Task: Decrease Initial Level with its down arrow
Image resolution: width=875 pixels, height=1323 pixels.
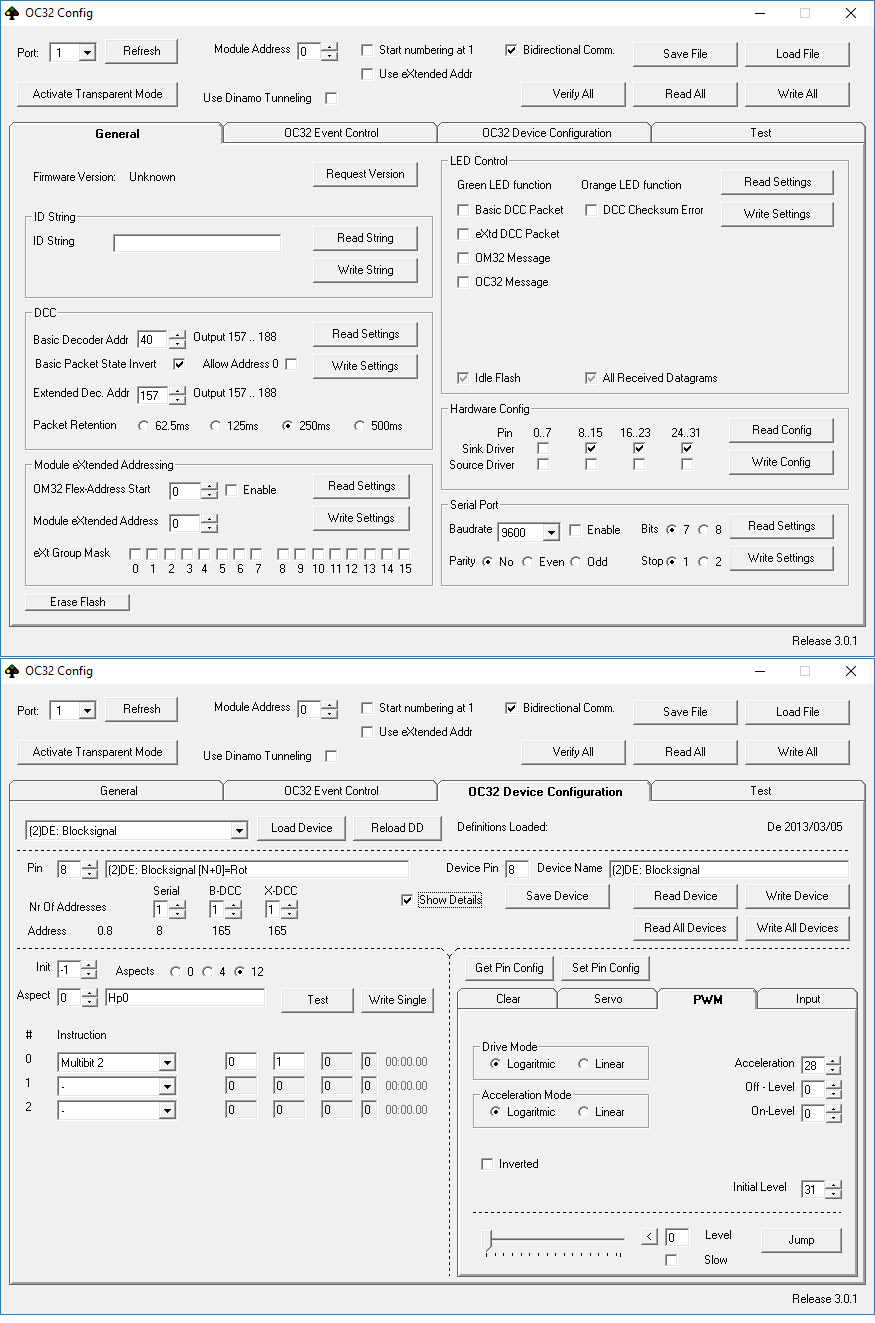Action: [x=834, y=1194]
